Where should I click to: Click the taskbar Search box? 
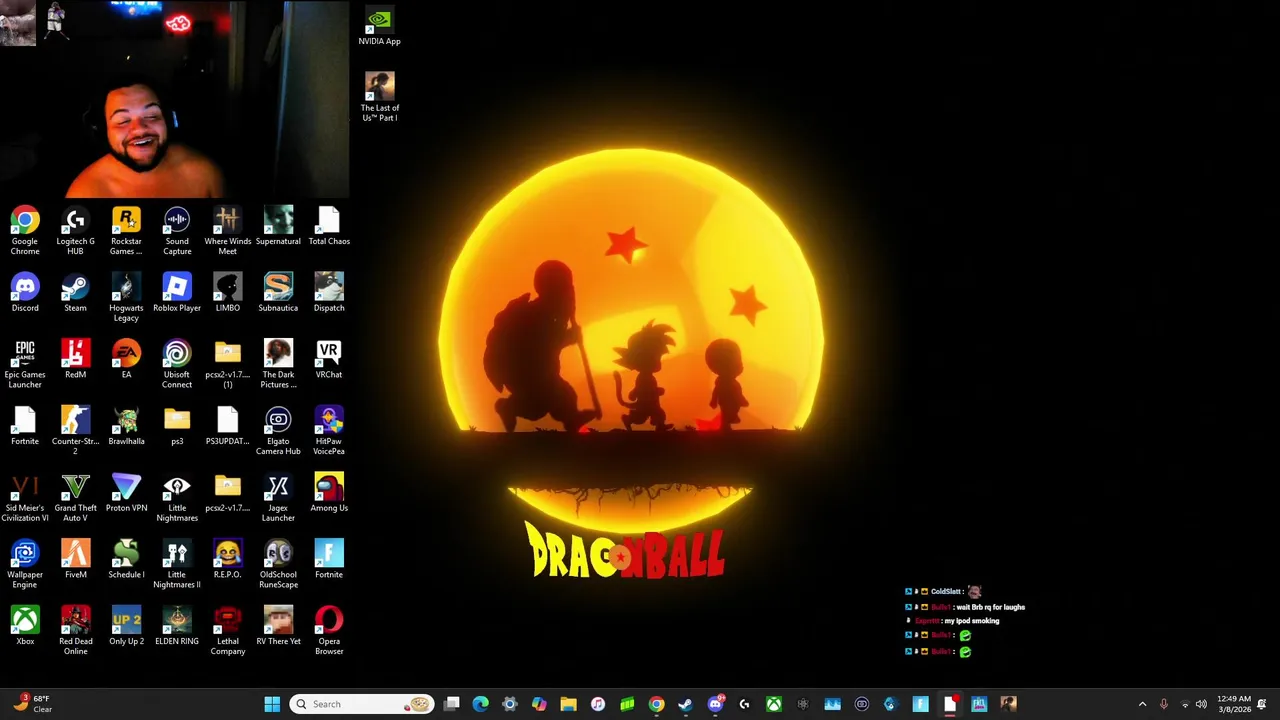(x=362, y=704)
